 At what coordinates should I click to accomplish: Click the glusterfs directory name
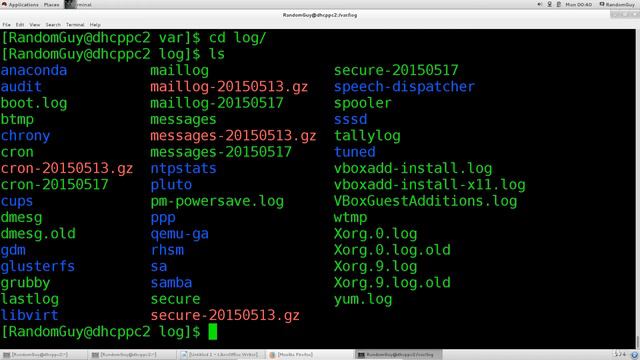pyautogui.click(x=38, y=267)
